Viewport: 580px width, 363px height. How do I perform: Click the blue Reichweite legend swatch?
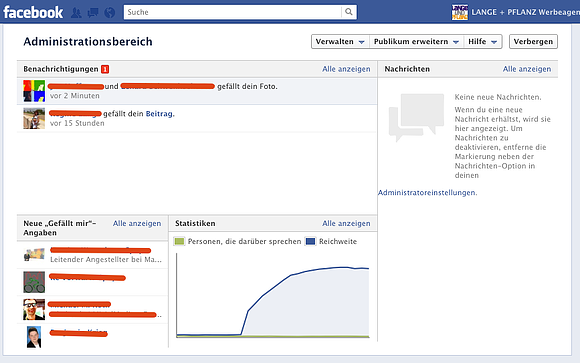tap(310, 242)
